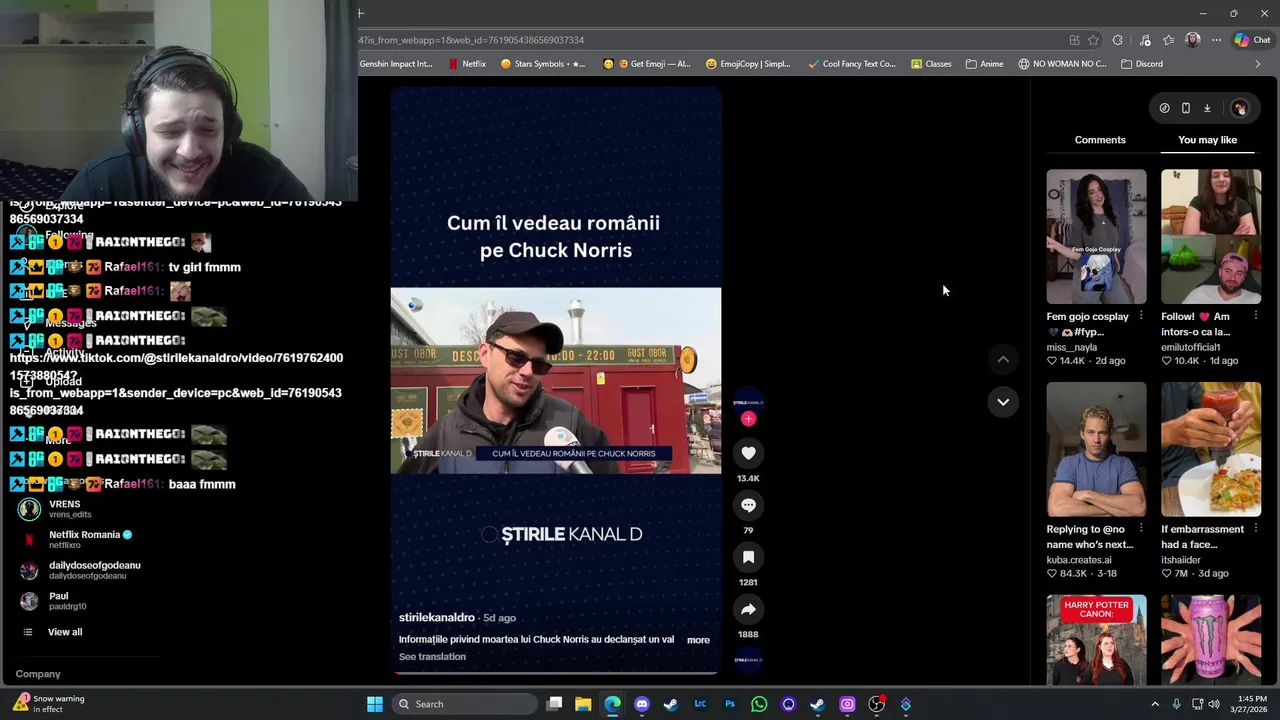Open the Netflix bookmark
The height and width of the screenshot is (720, 1280).
467,64
